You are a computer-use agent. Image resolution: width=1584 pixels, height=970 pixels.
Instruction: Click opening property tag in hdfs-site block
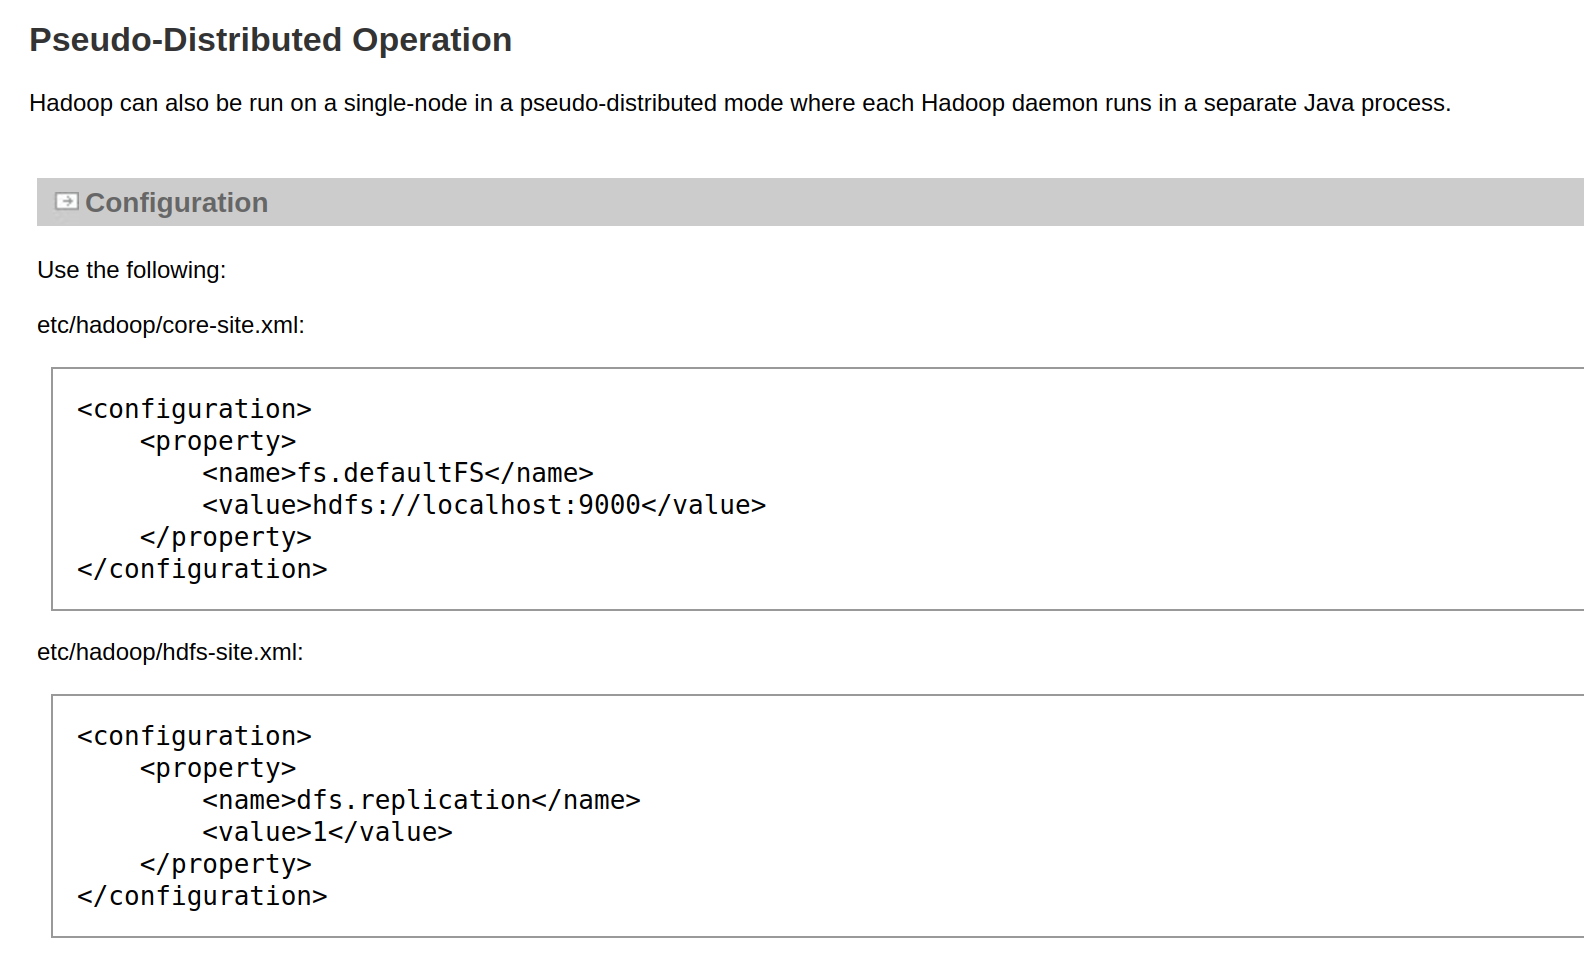coord(218,768)
